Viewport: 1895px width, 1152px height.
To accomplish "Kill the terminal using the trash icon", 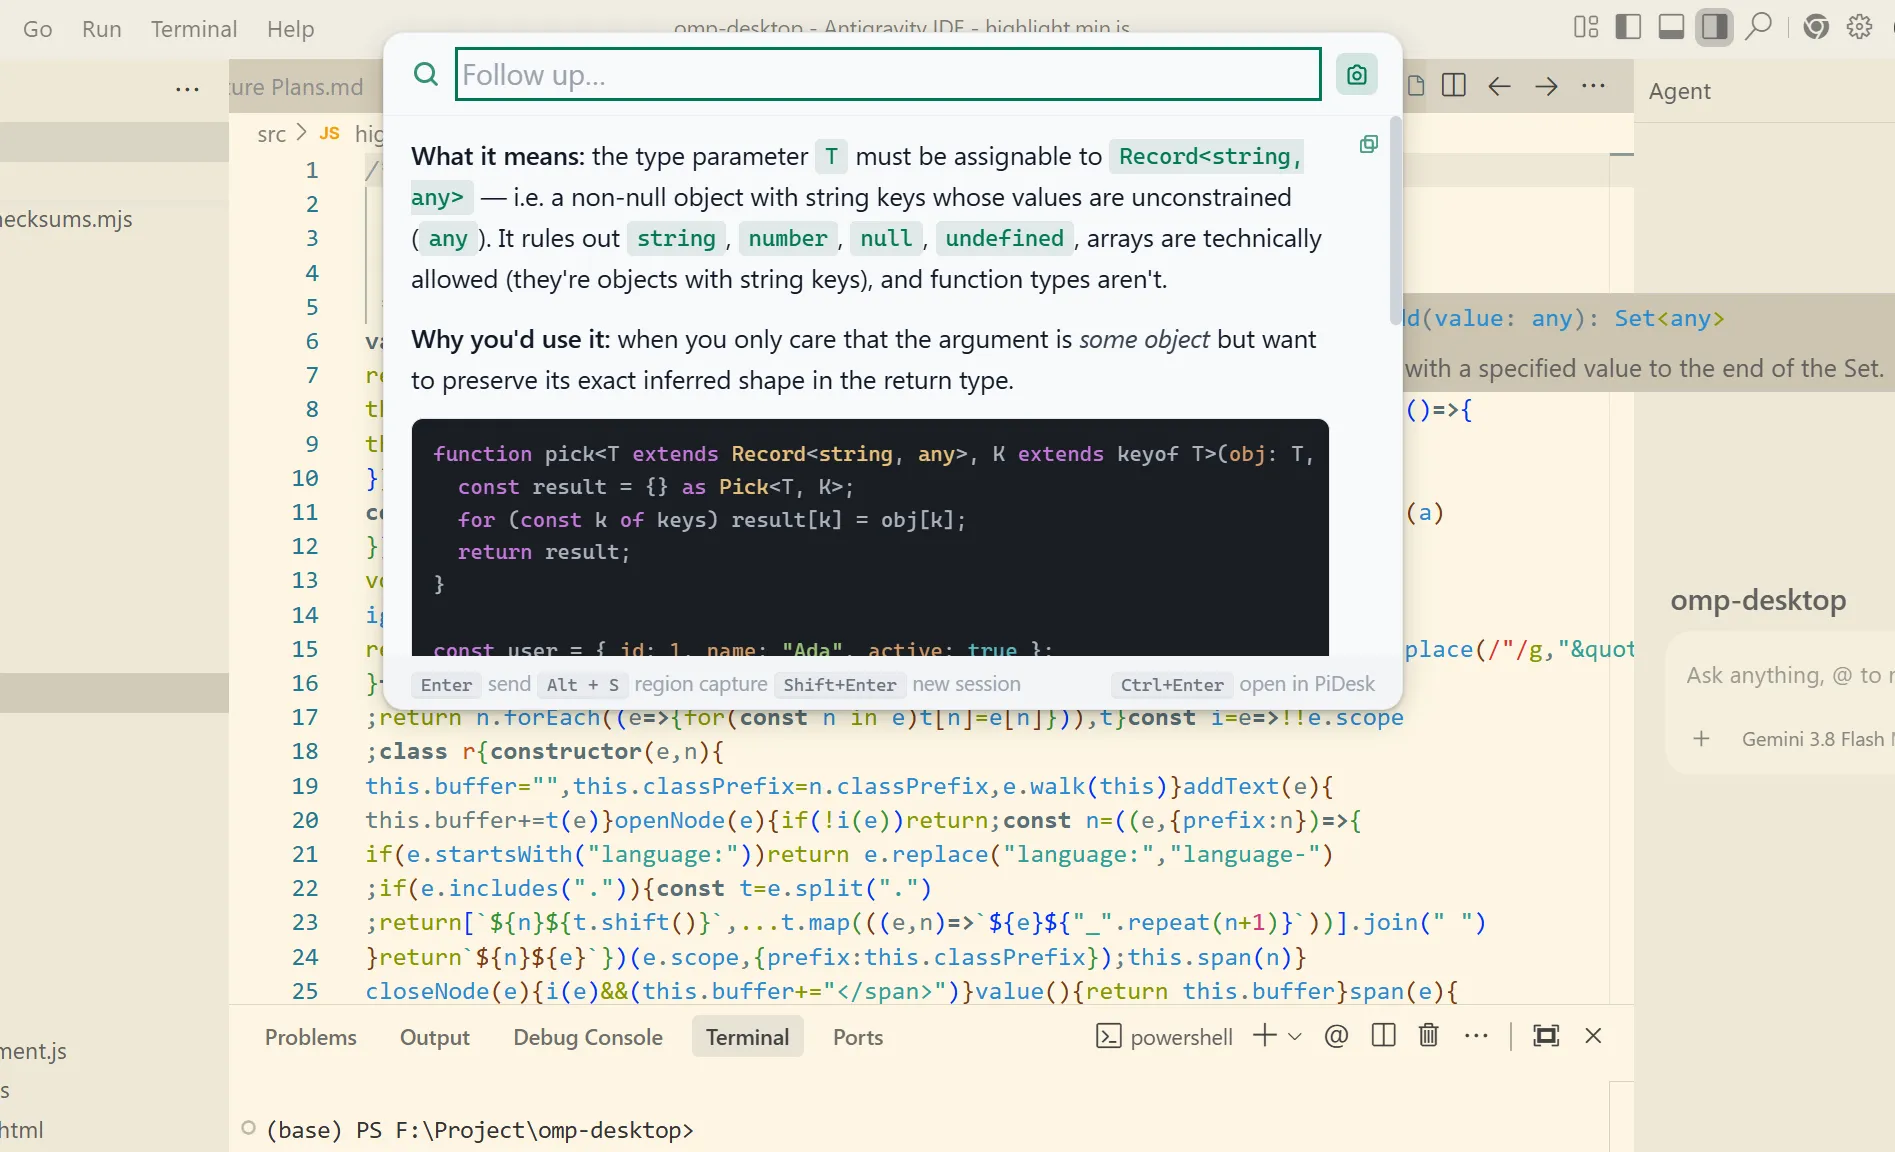I will point(1429,1036).
